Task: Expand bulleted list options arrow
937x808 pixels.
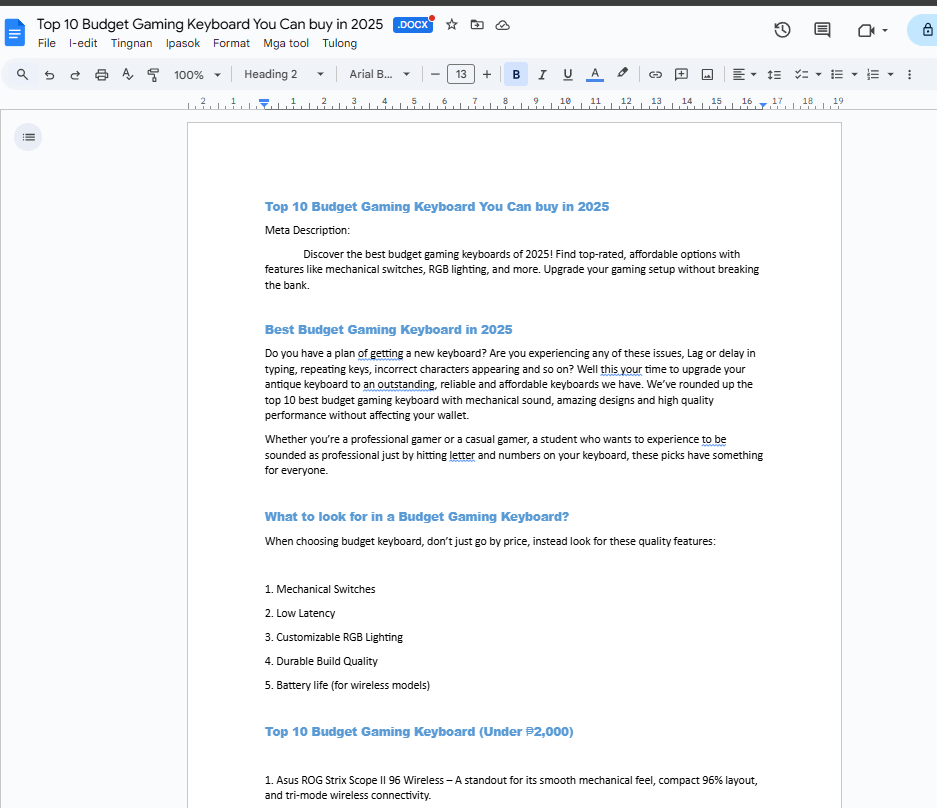Action: 854,75
